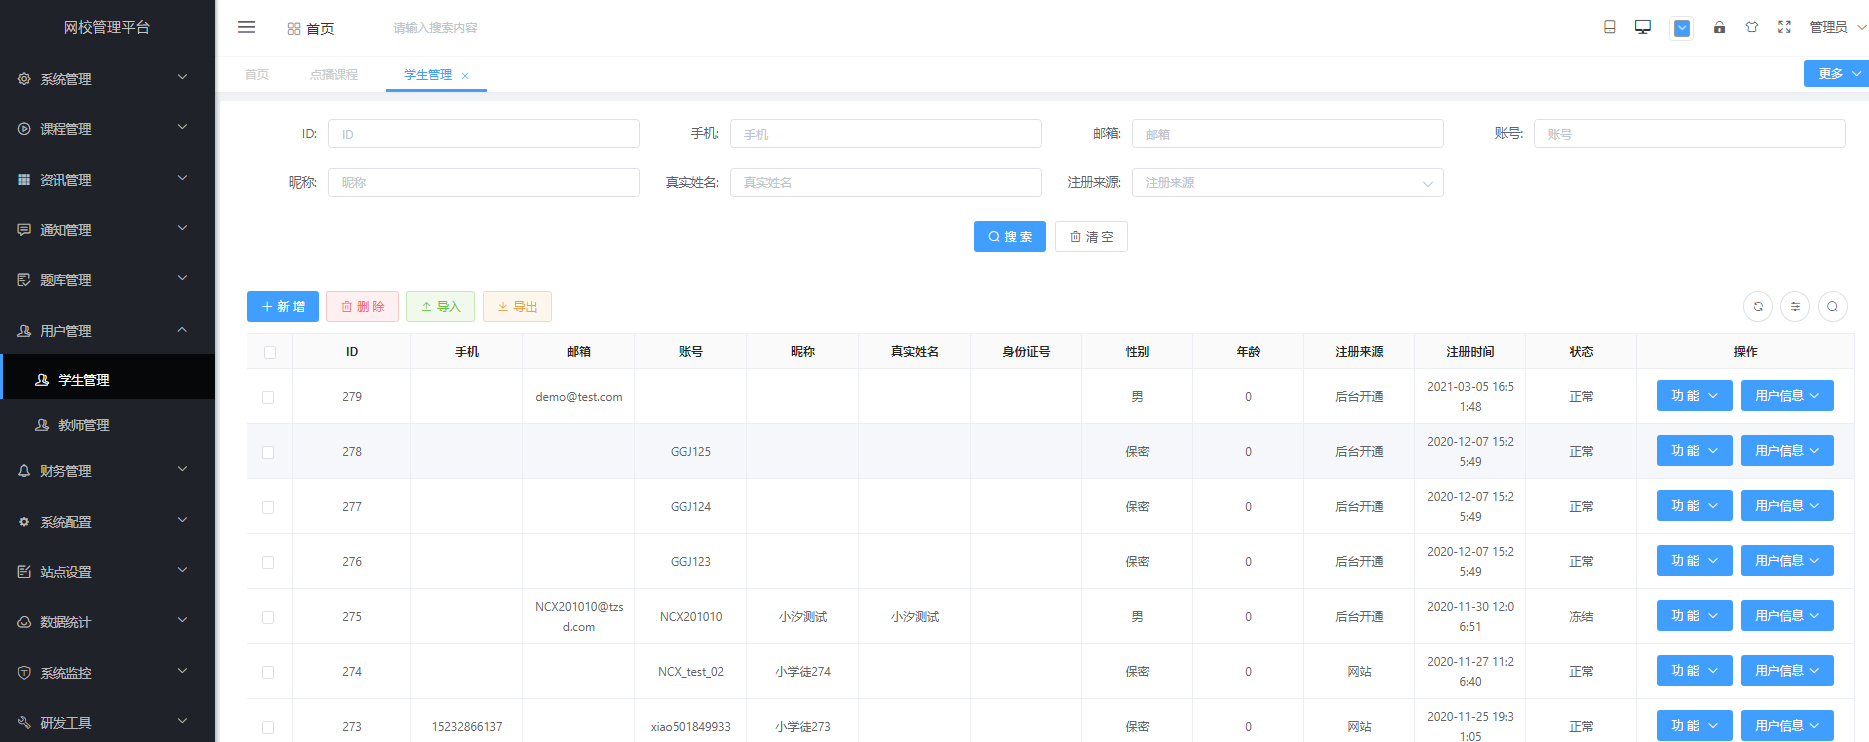Switch to the 首页 tab
Image resolution: width=1869 pixels, height=742 pixels.
tap(257, 74)
